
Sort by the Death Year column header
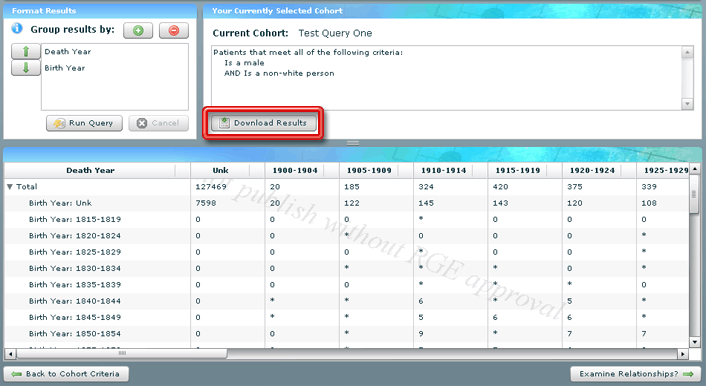[90, 170]
